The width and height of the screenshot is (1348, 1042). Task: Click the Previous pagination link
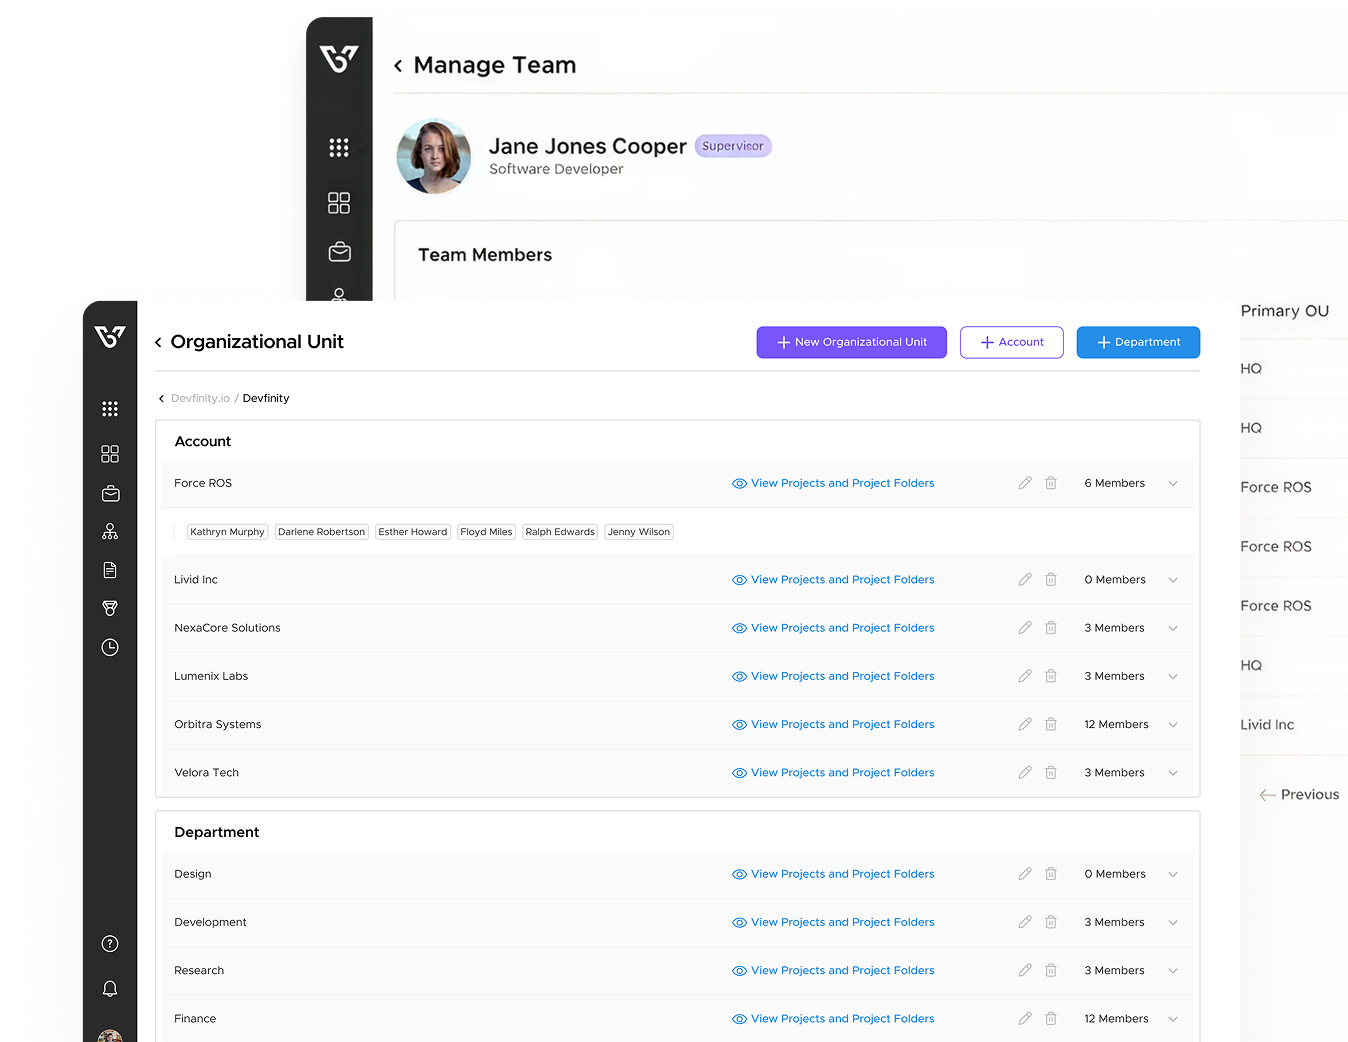click(1299, 795)
